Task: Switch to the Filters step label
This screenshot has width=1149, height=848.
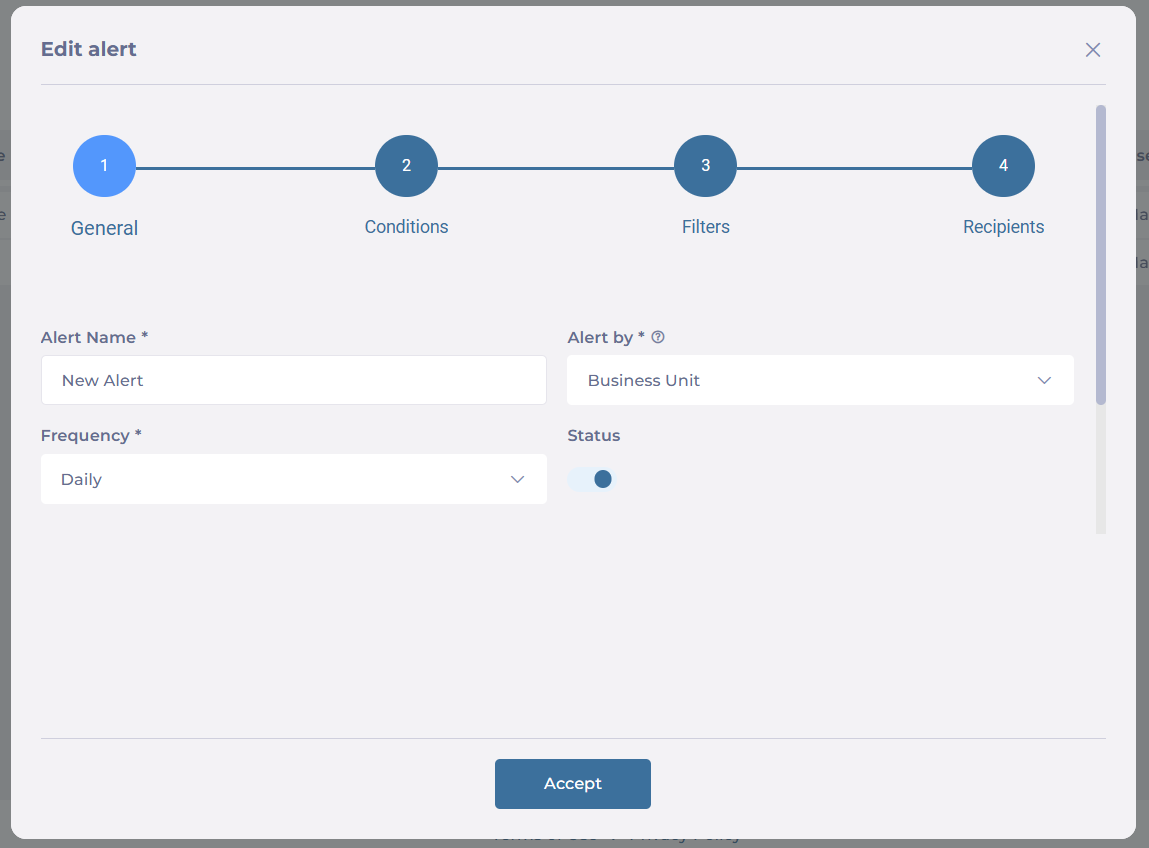Action: (705, 226)
